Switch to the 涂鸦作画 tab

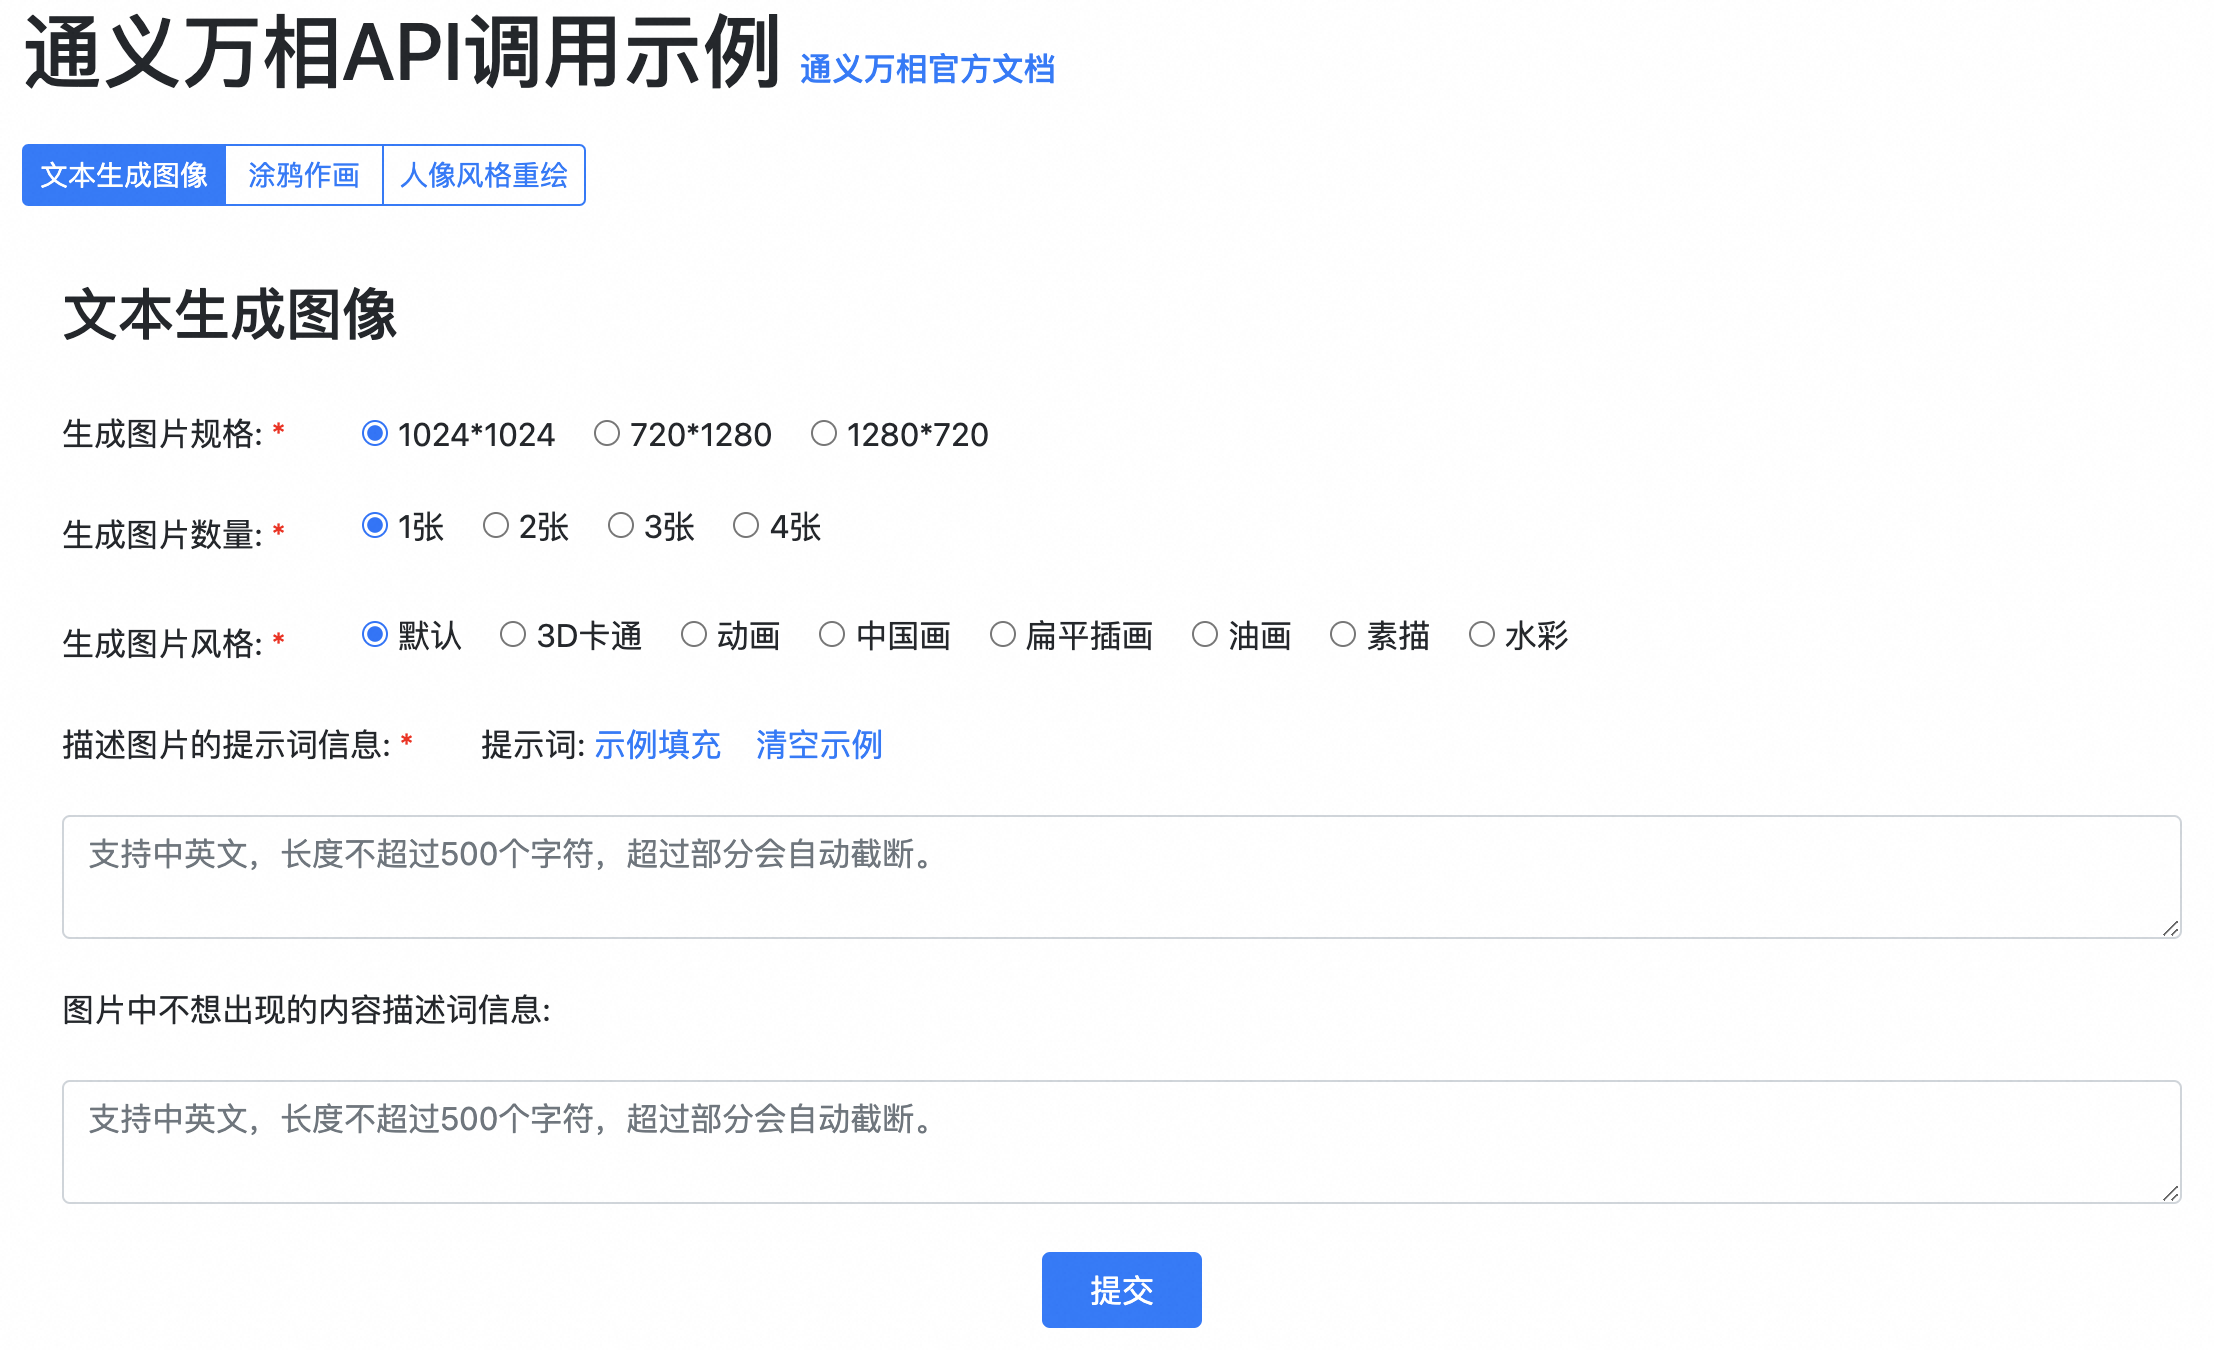[304, 175]
